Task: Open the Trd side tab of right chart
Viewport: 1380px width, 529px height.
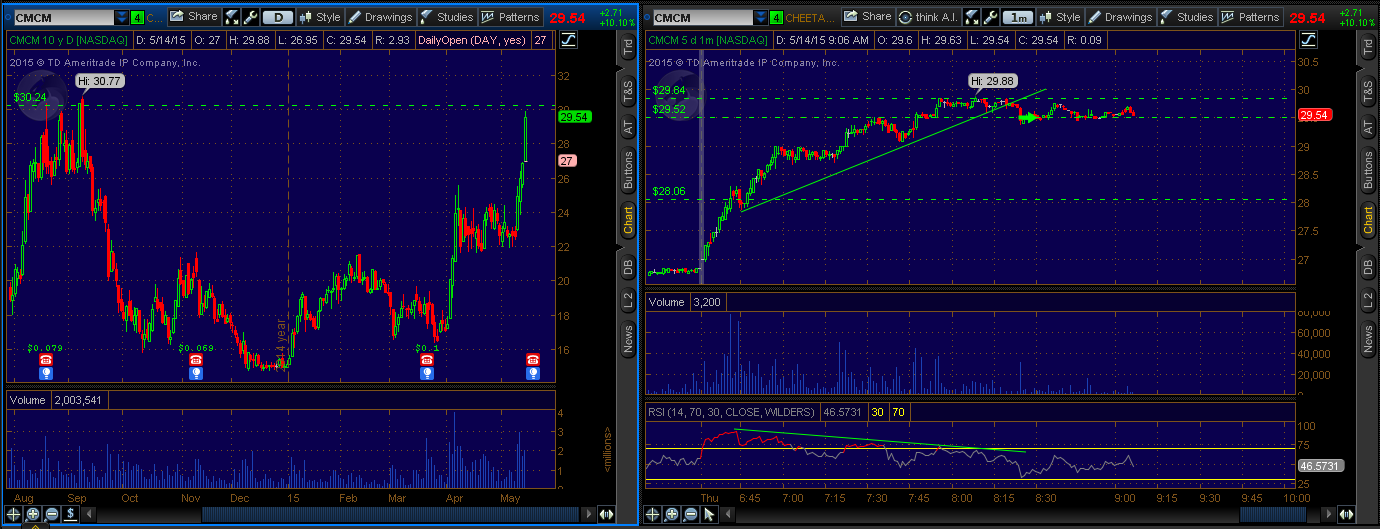Action: click(x=1367, y=45)
